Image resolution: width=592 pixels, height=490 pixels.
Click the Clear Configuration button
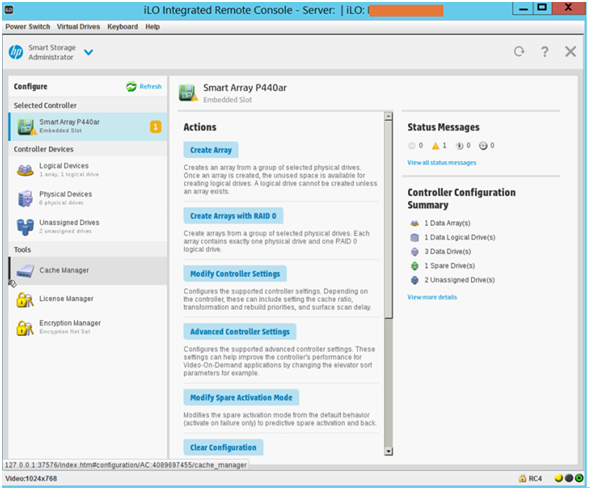[x=223, y=447]
